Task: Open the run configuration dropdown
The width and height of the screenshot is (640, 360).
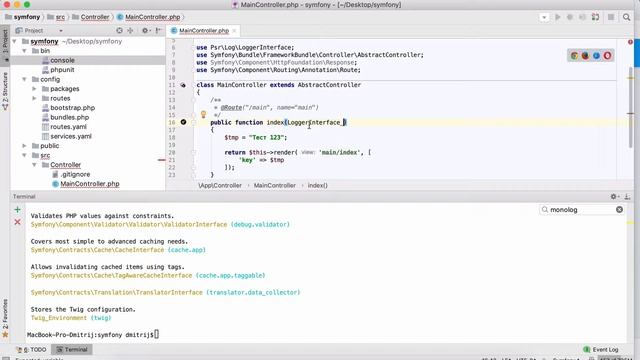Action: [544, 18]
